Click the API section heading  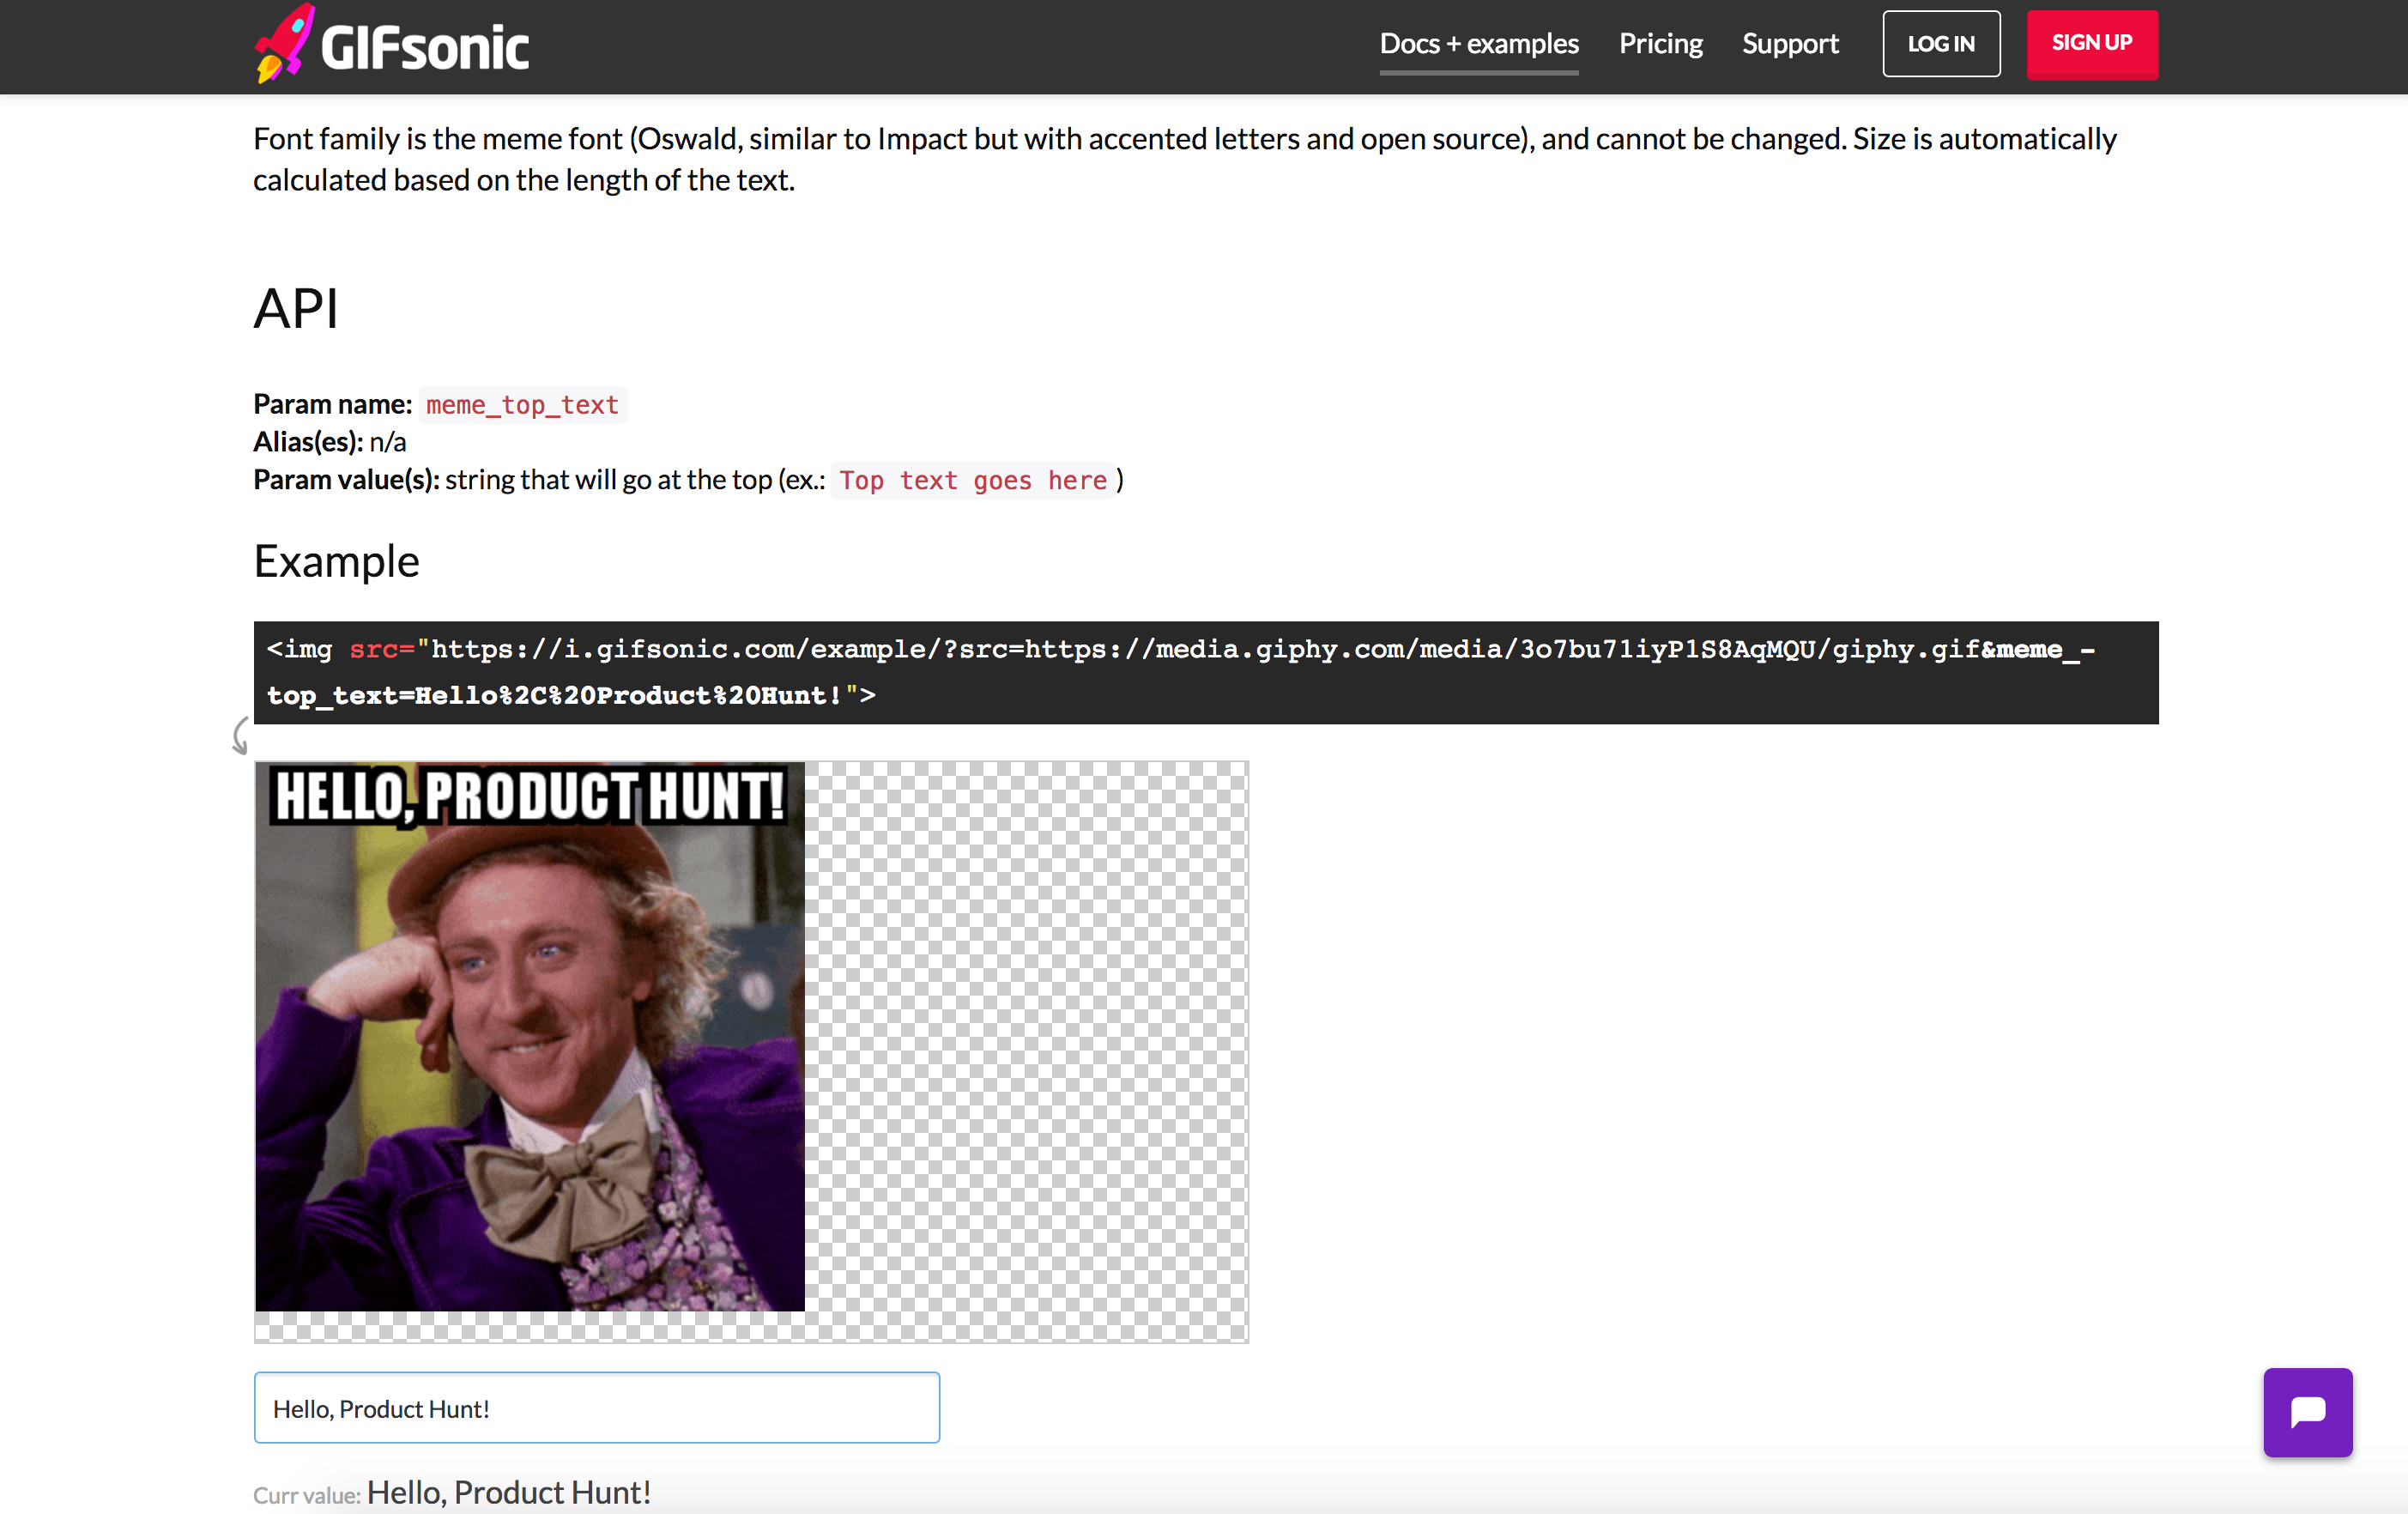click(296, 308)
